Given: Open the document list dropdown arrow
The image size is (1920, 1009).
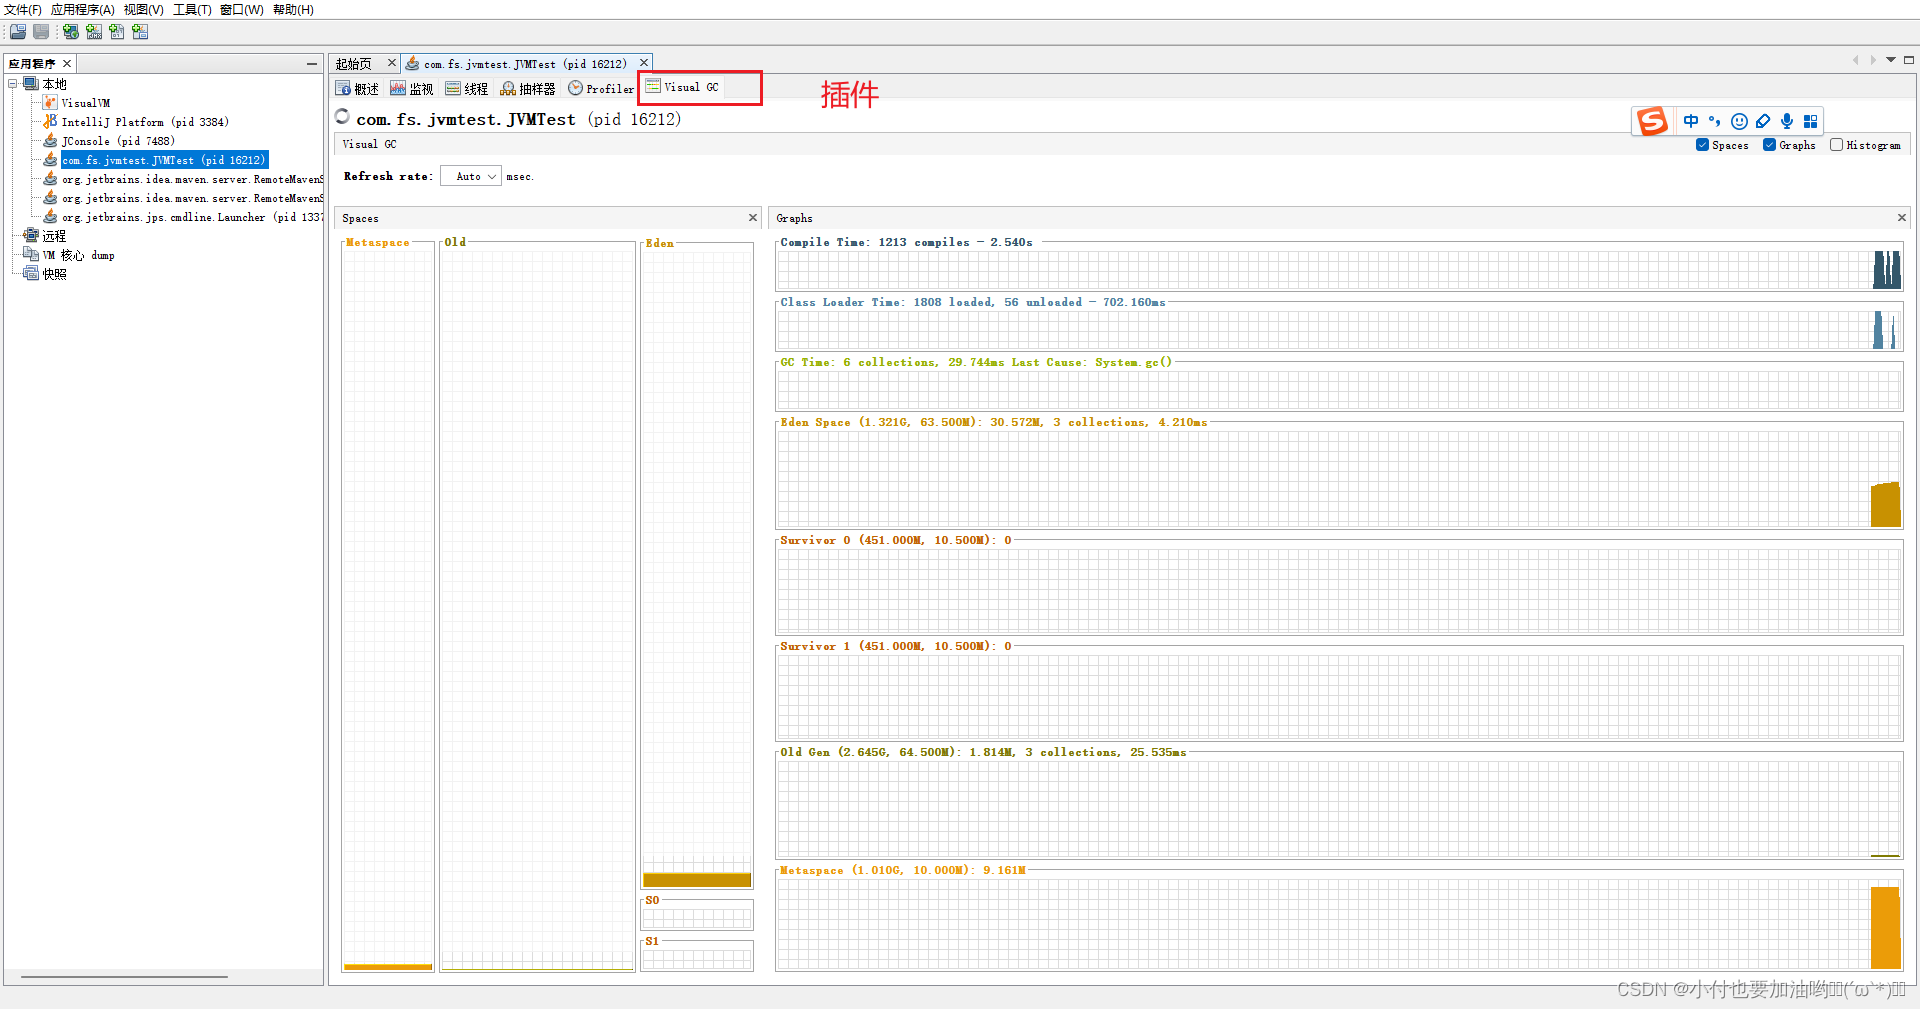Looking at the screenshot, I should click(x=1891, y=60).
